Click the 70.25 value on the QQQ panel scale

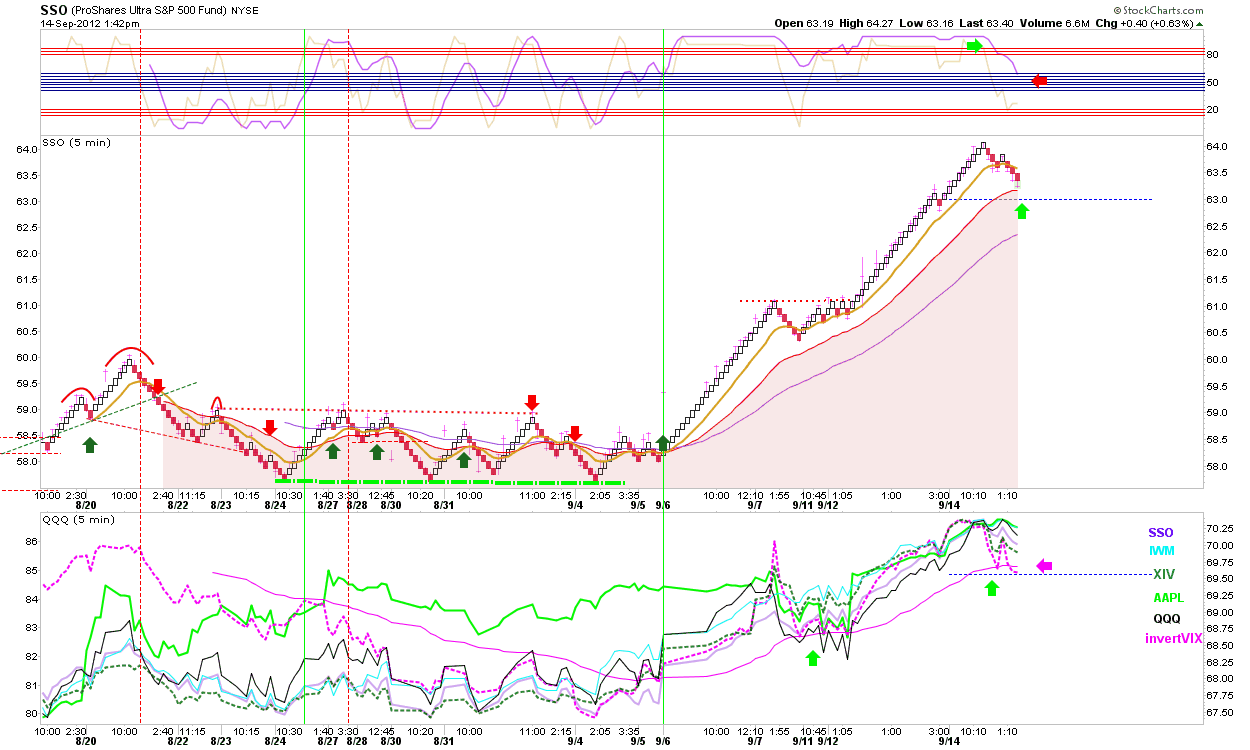tap(1220, 528)
